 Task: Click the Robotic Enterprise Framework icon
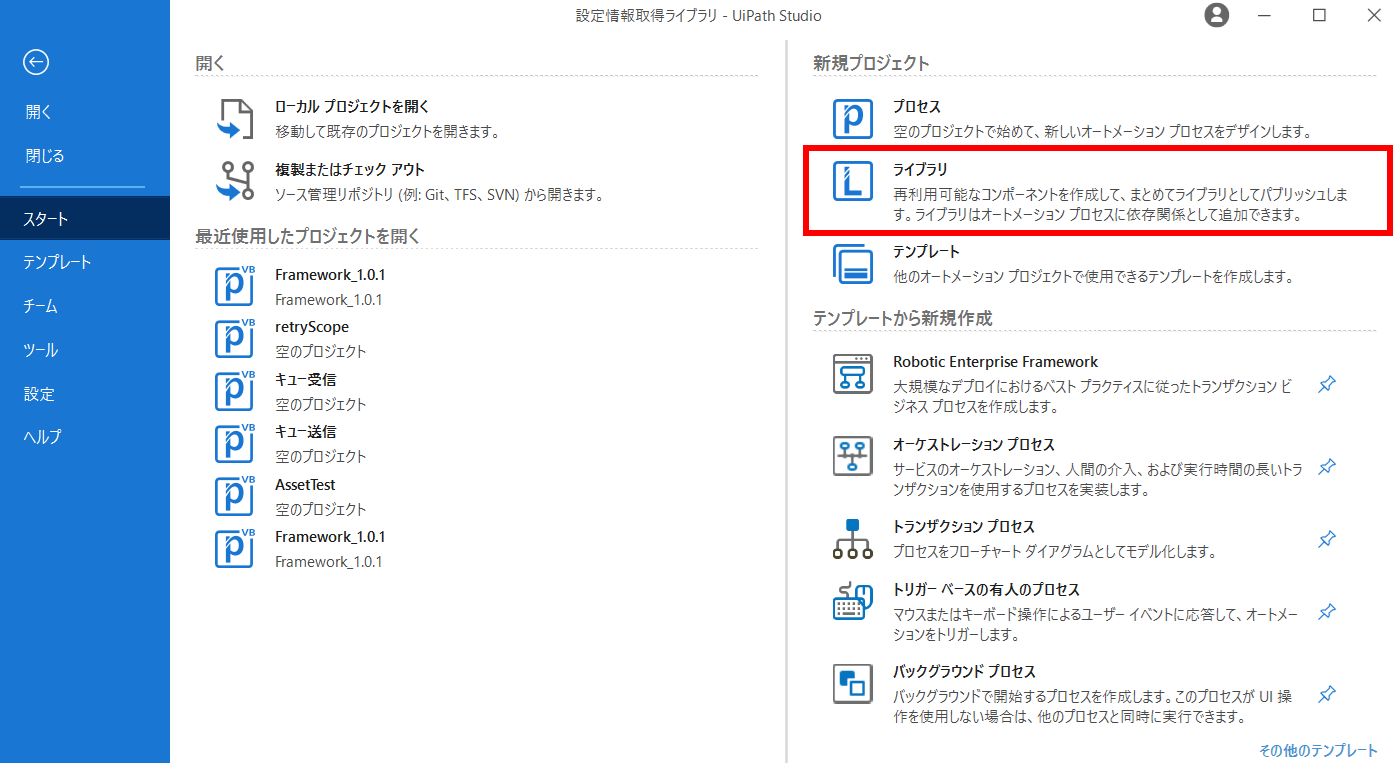click(853, 373)
